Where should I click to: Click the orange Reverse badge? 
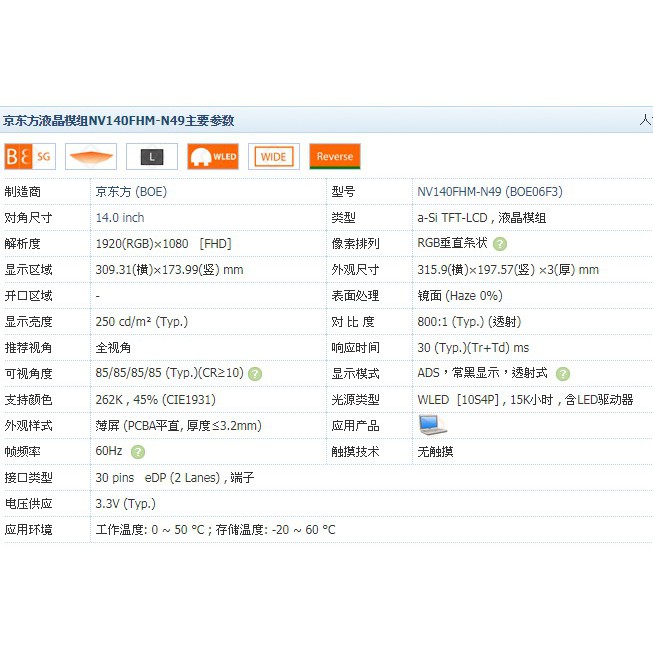[x=335, y=157]
